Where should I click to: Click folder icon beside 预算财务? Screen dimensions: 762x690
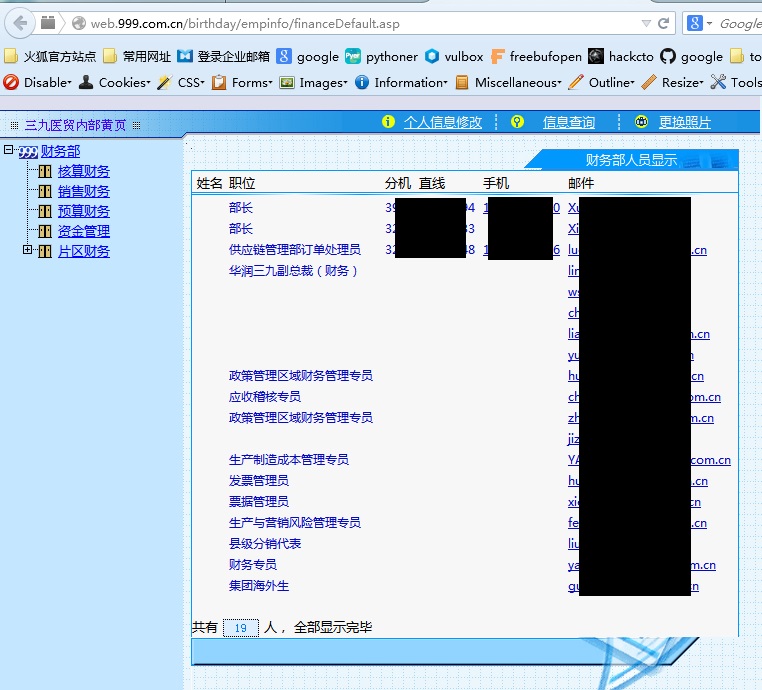tap(45, 211)
